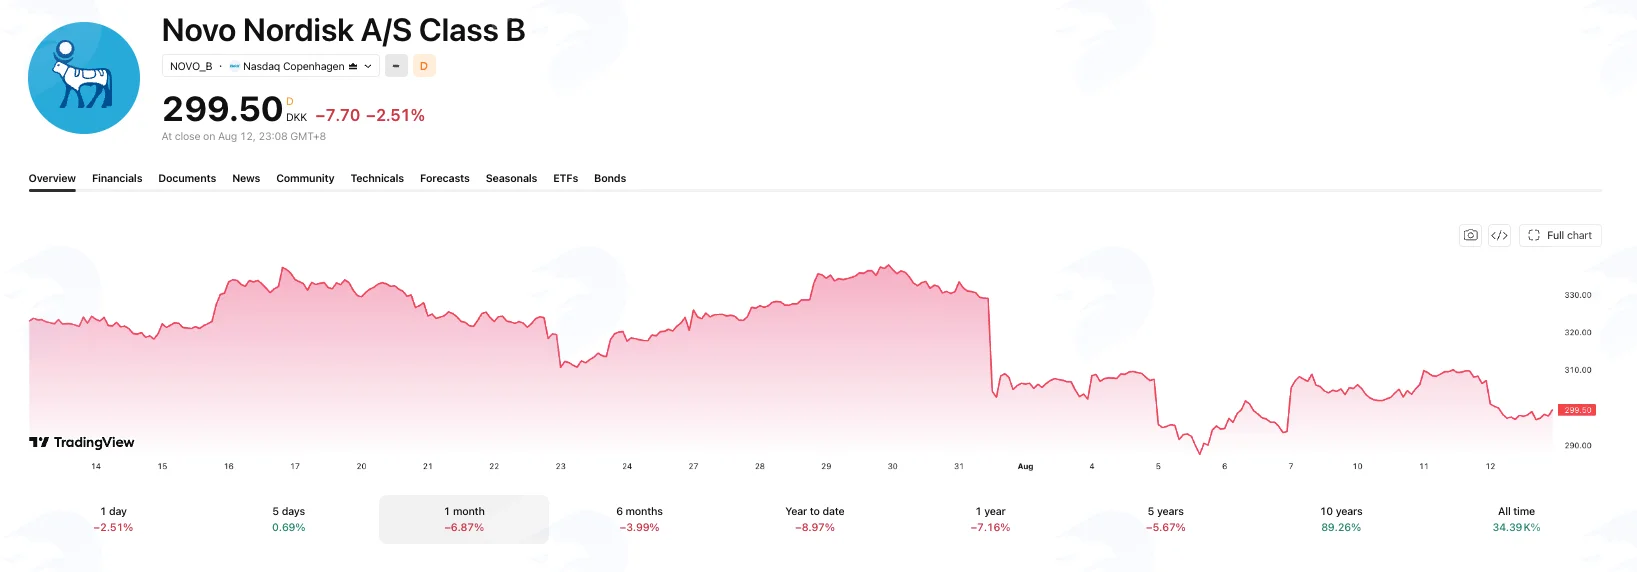Select the 5 days performance range
The image size is (1637, 572).
coord(289,519)
